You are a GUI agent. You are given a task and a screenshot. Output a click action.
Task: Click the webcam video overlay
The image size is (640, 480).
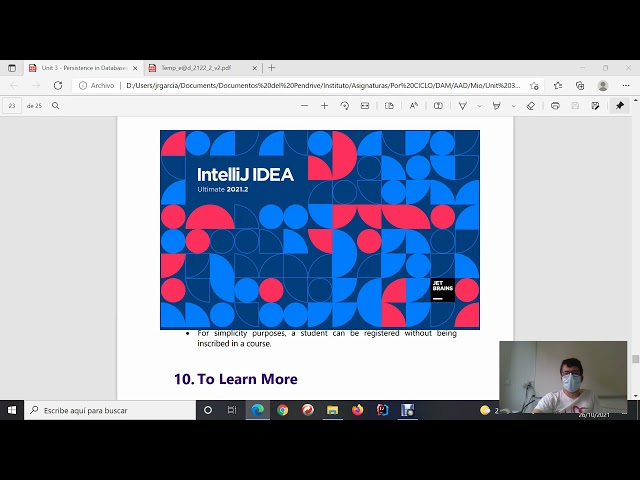pyautogui.click(x=563, y=377)
